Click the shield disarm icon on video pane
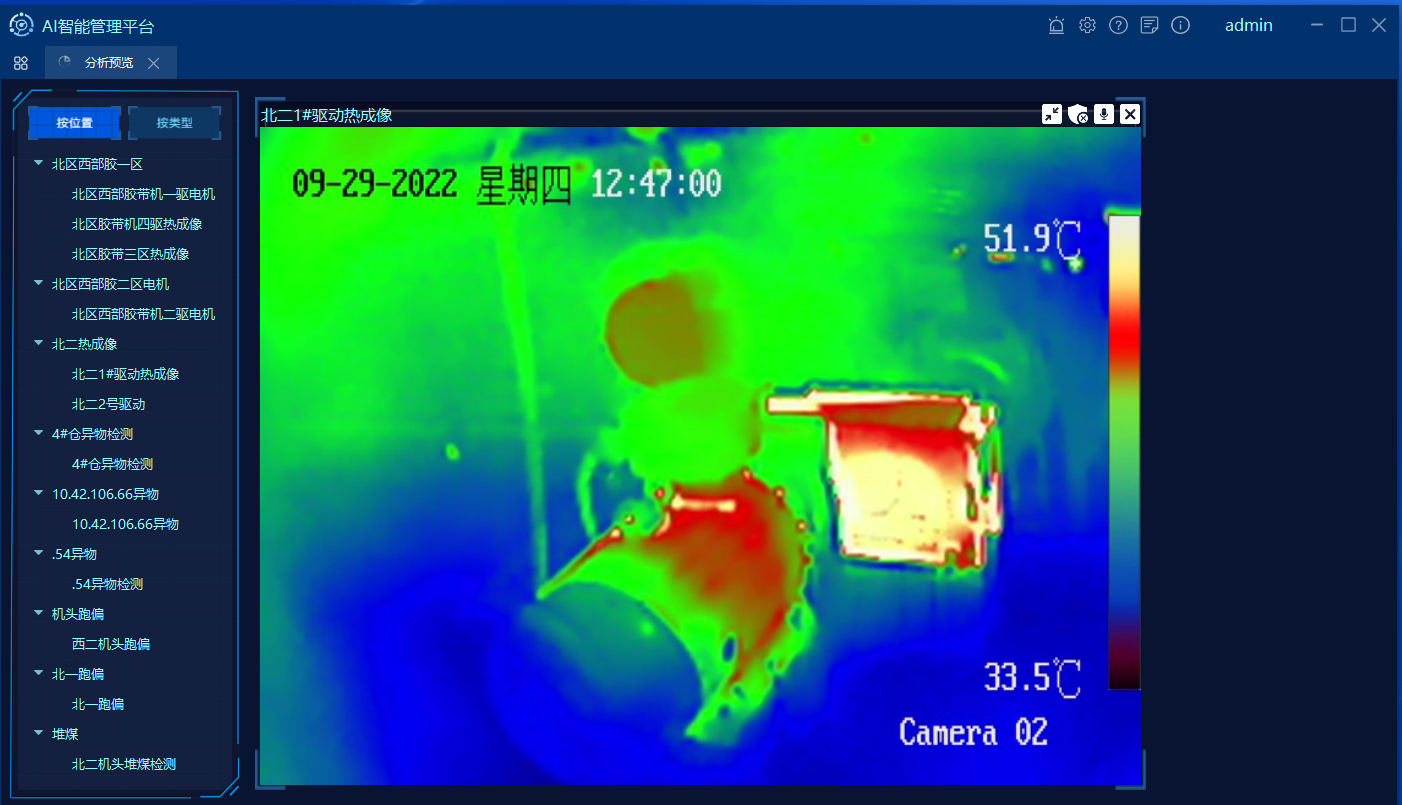The width and height of the screenshot is (1402, 805). pyautogui.click(x=1078, y=114)
